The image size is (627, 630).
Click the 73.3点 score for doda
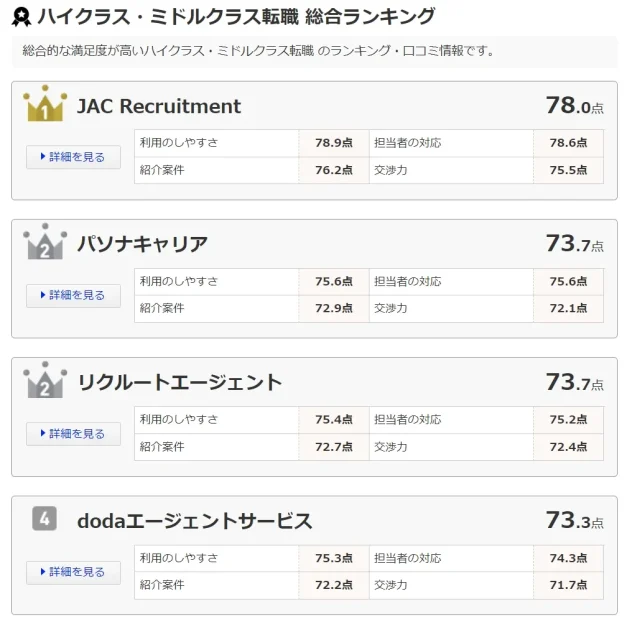574,520
